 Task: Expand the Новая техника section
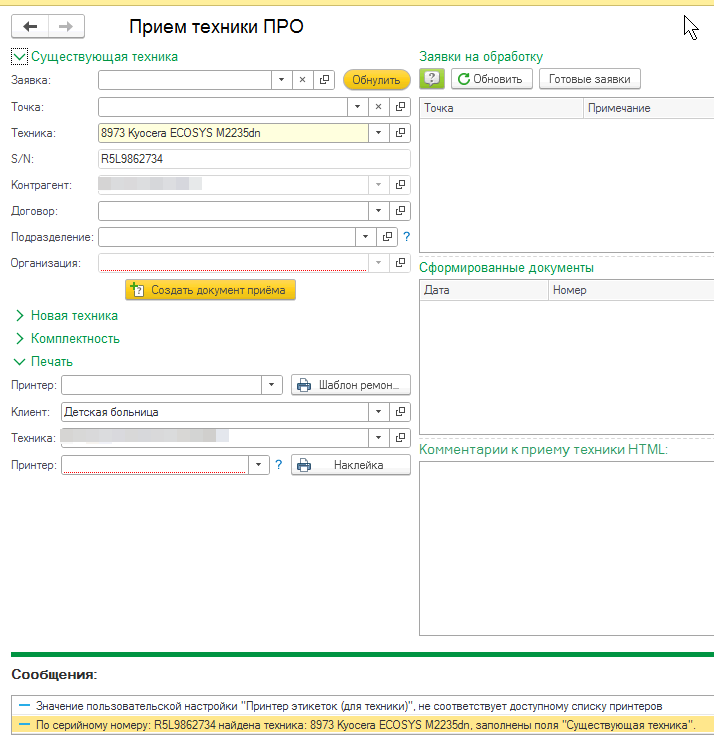click(19, 315)
